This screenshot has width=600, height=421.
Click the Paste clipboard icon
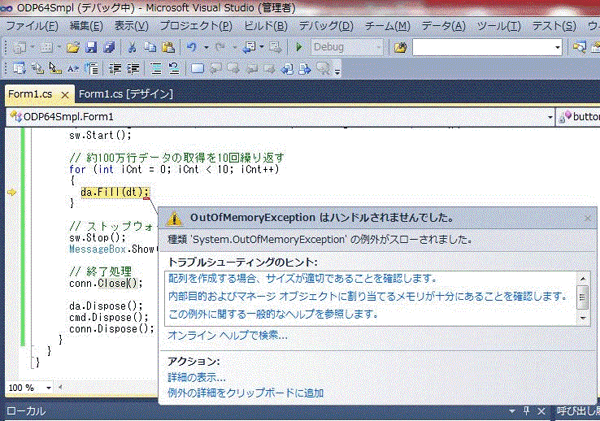168,47
